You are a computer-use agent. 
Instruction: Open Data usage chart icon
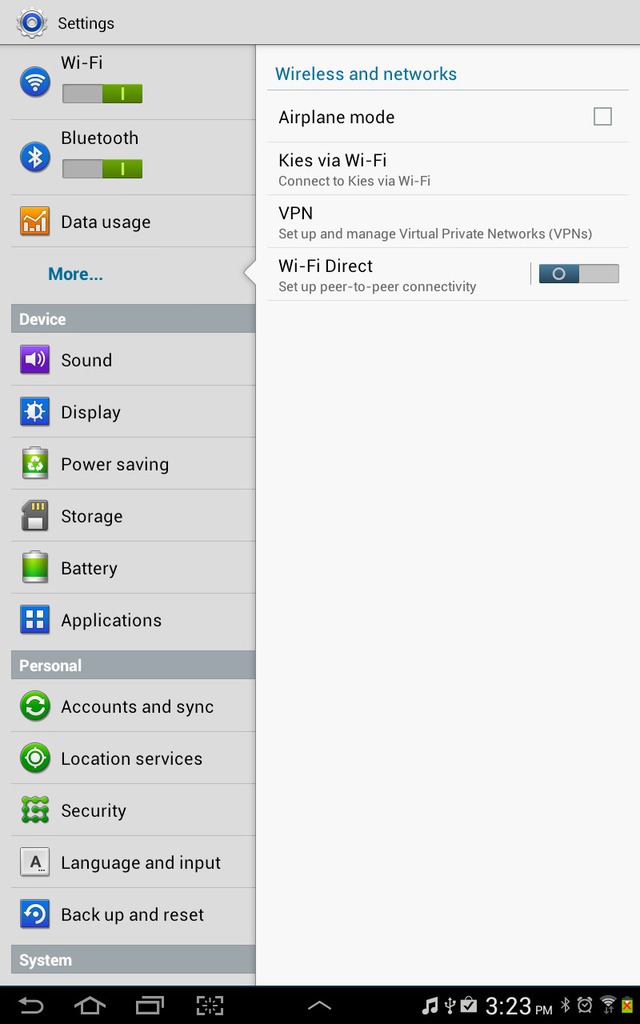[x=35, y=221]
